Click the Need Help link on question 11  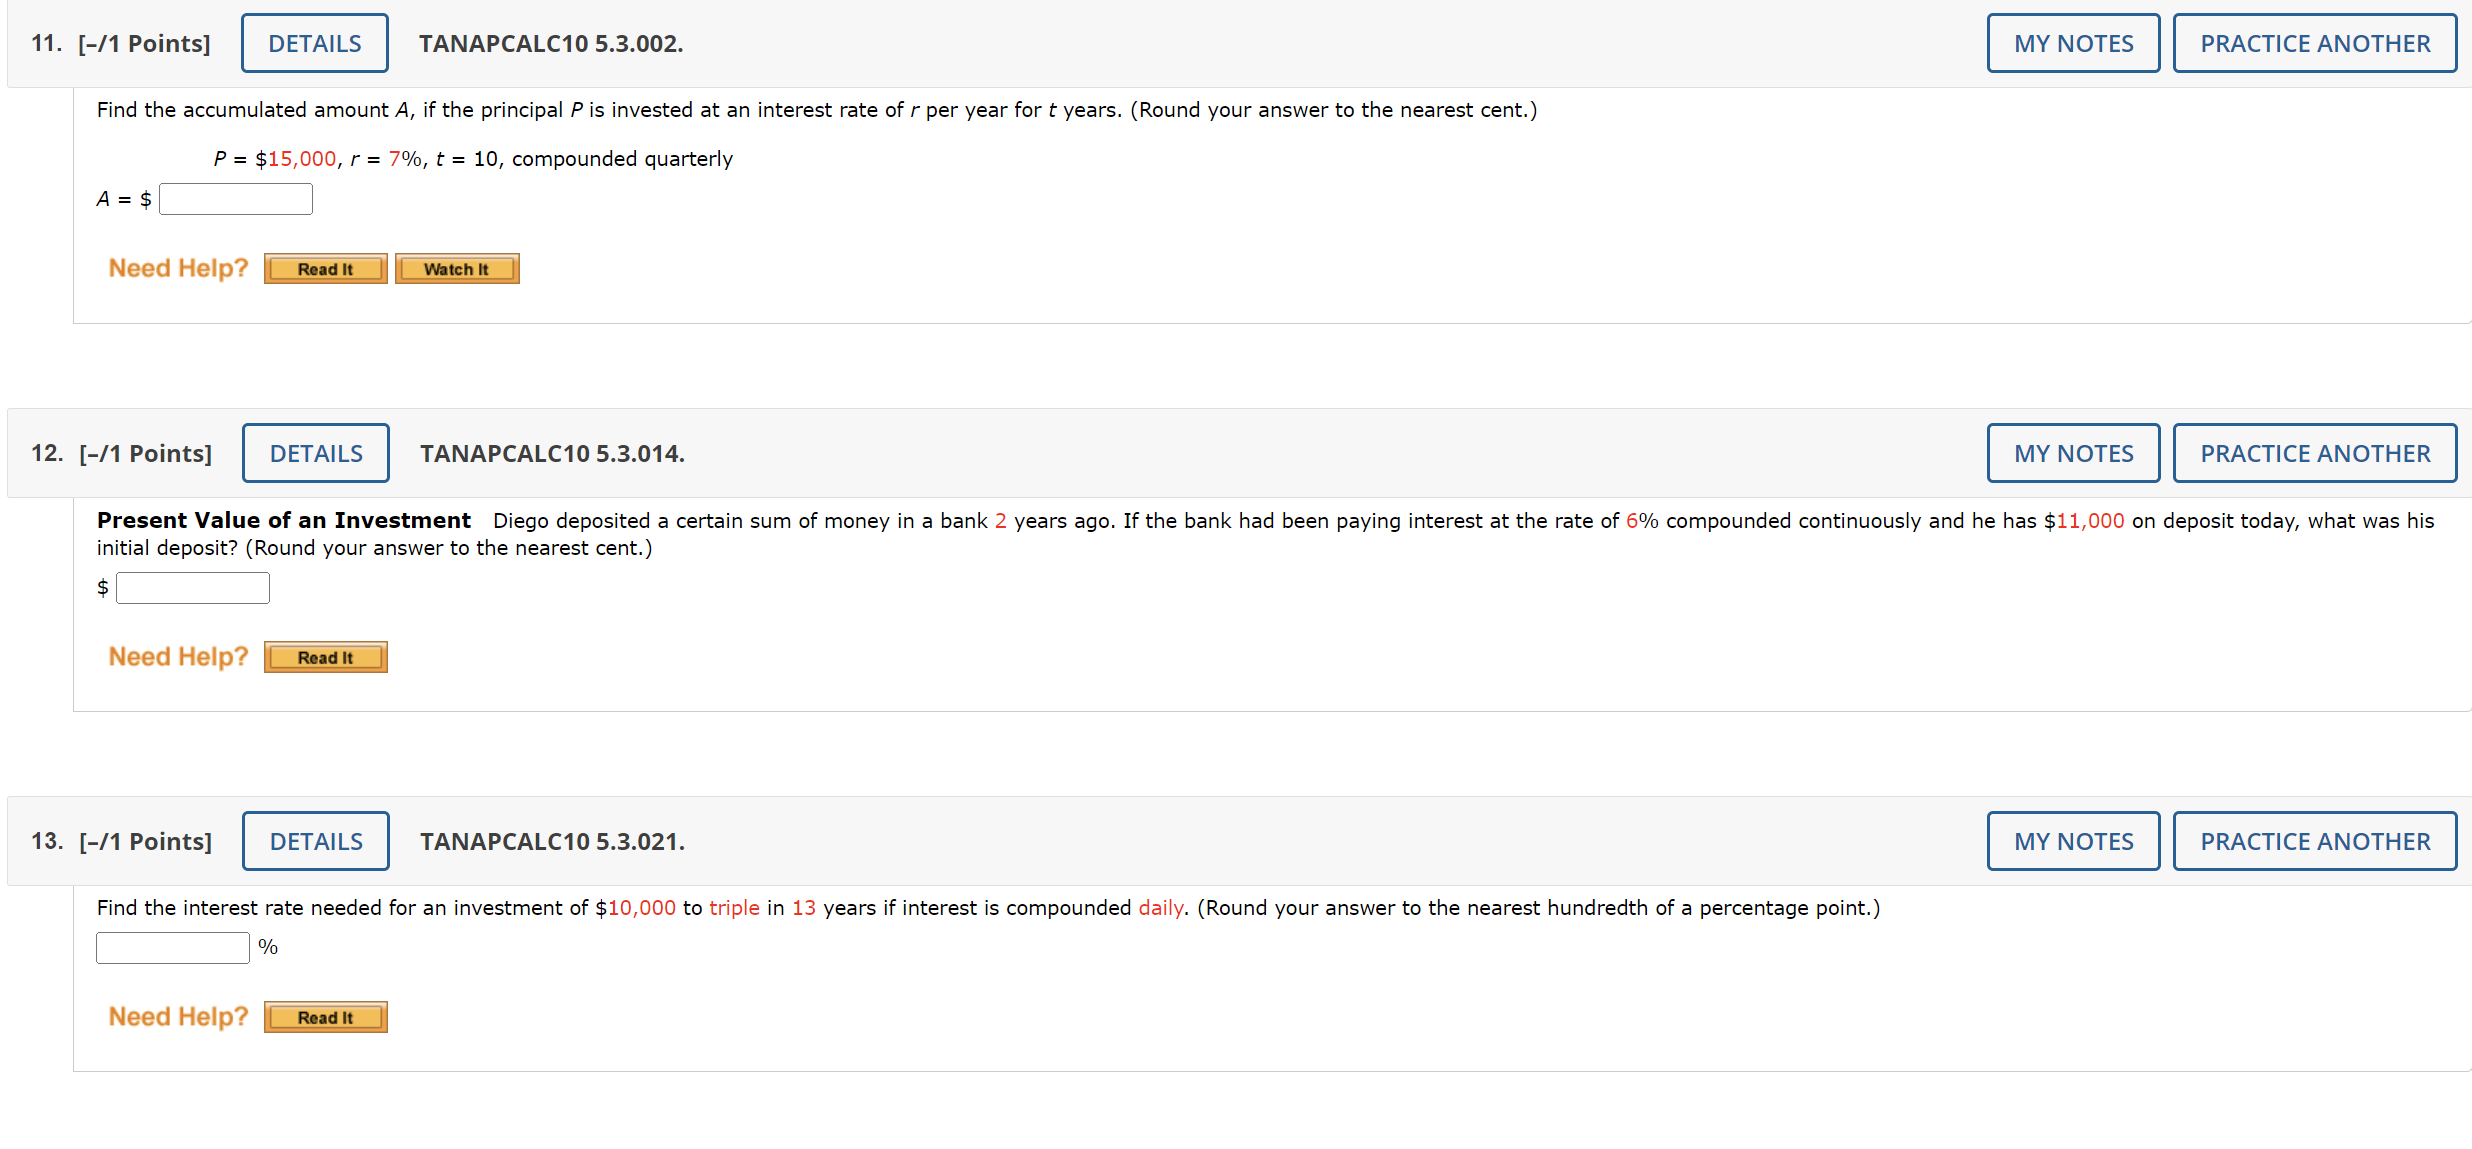click(177, 267)
